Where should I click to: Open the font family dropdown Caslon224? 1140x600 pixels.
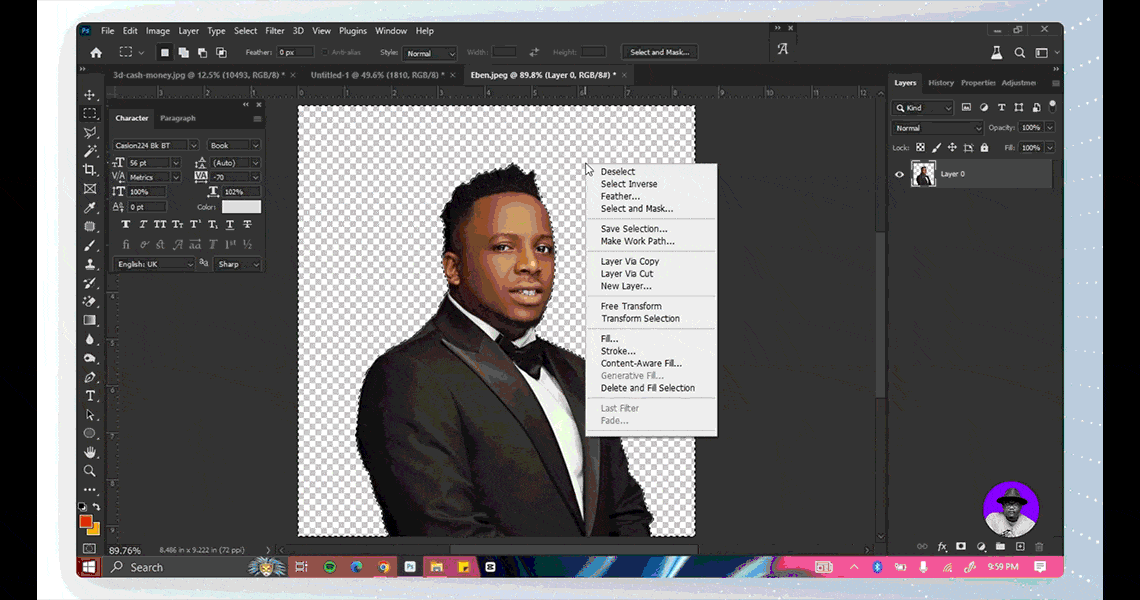[x=155, y=145]
